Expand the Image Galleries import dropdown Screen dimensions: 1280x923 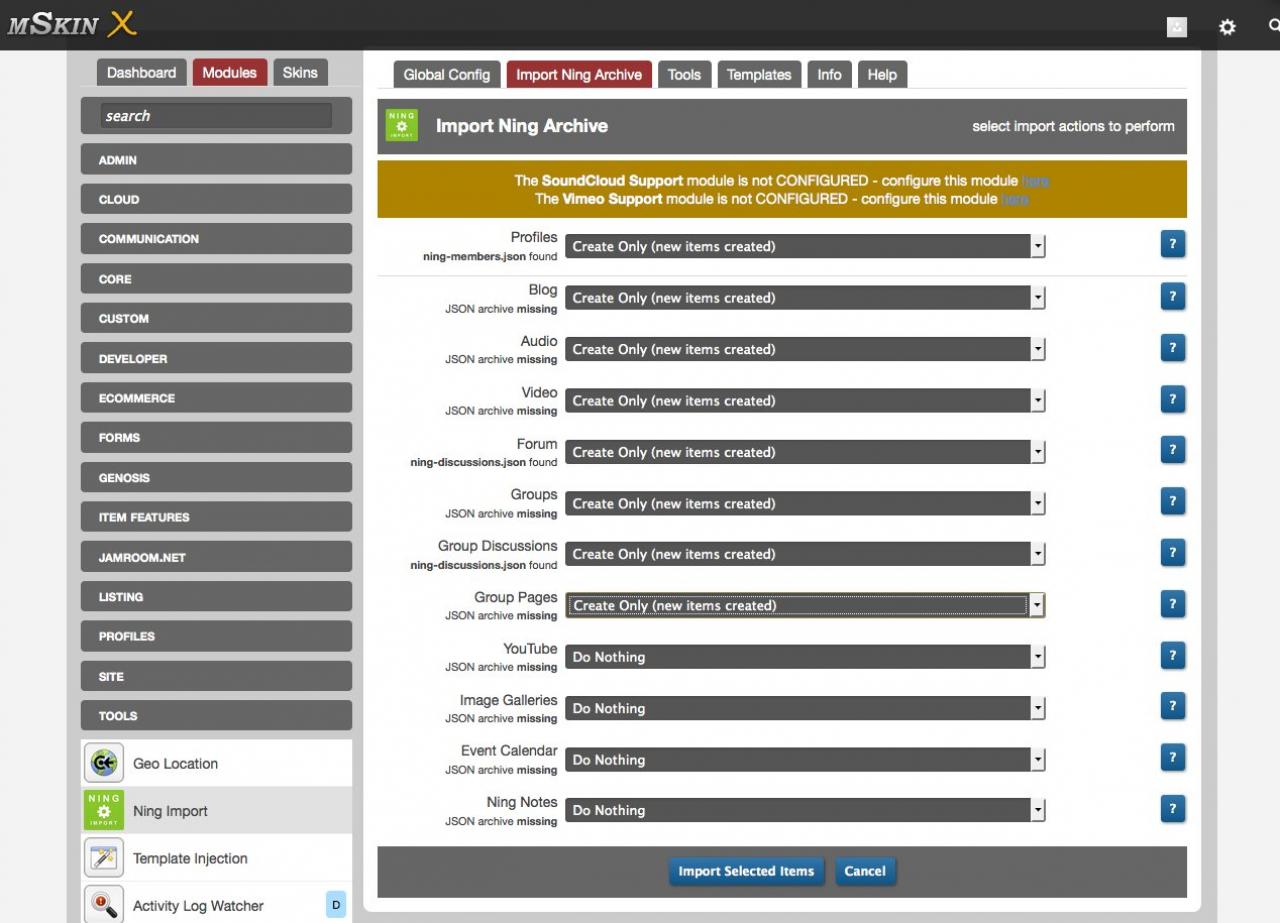click(804, 708)
